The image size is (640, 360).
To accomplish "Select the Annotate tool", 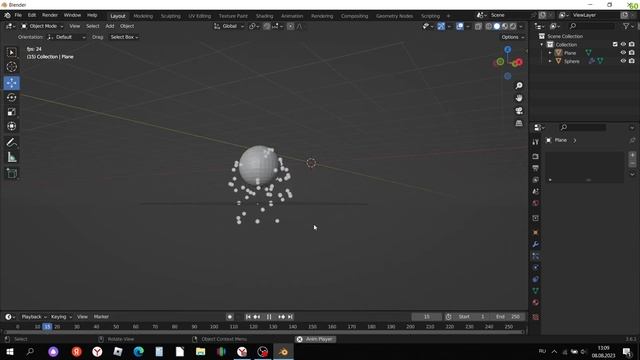I will [x=11, y=142].
